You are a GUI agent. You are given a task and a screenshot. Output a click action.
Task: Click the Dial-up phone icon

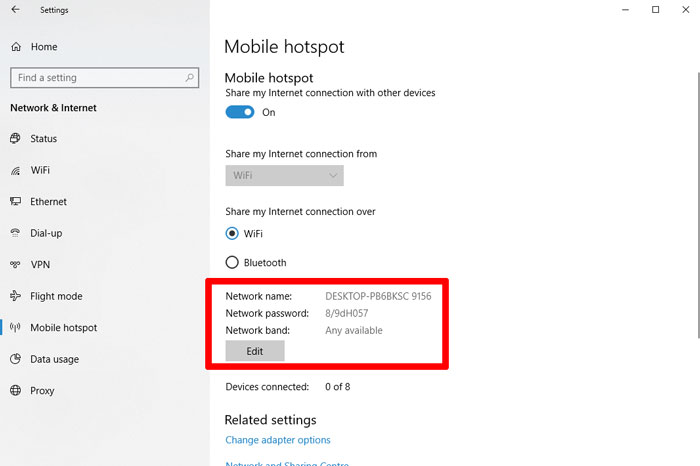pos(15,233)
